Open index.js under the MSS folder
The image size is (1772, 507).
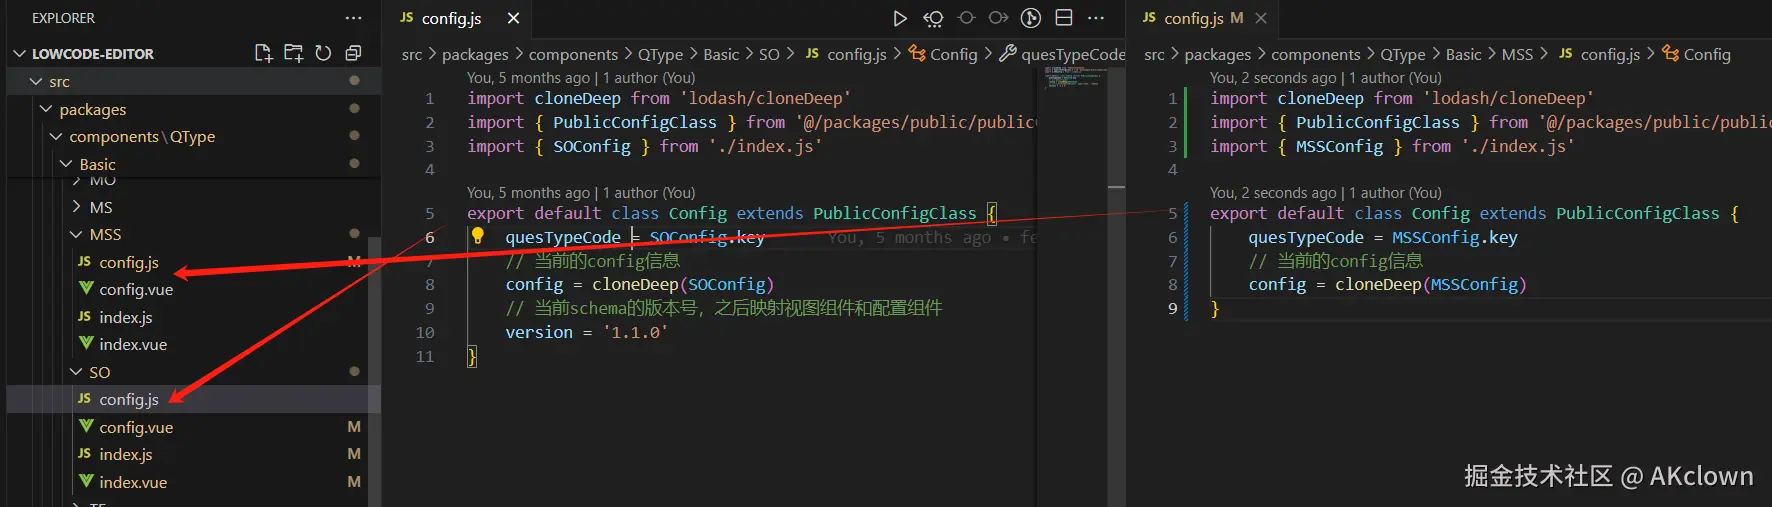[x=126, y=317]
